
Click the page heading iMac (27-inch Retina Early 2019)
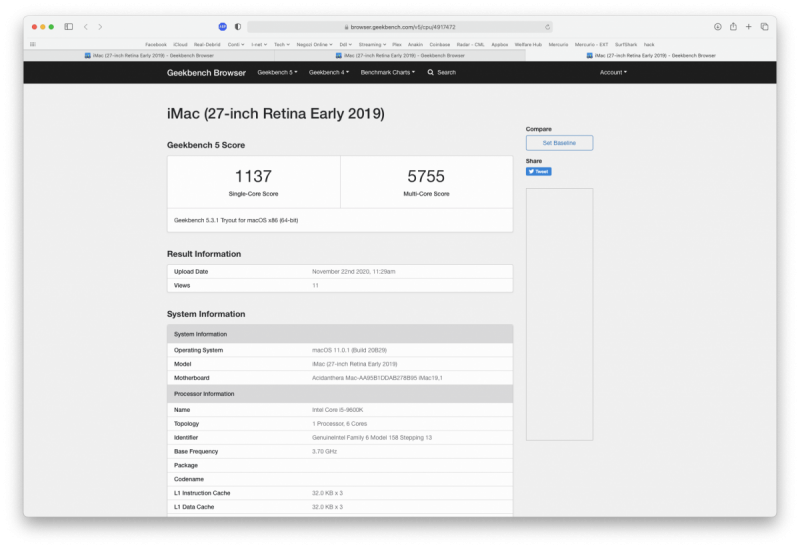point(276,114)
